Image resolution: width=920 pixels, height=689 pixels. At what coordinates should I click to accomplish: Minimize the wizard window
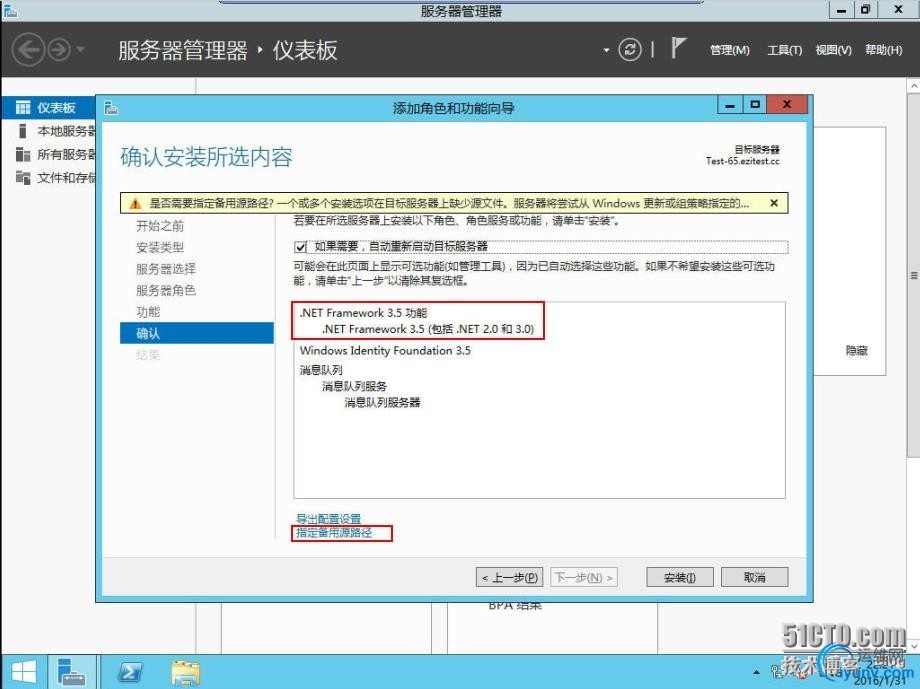[730, 106]
